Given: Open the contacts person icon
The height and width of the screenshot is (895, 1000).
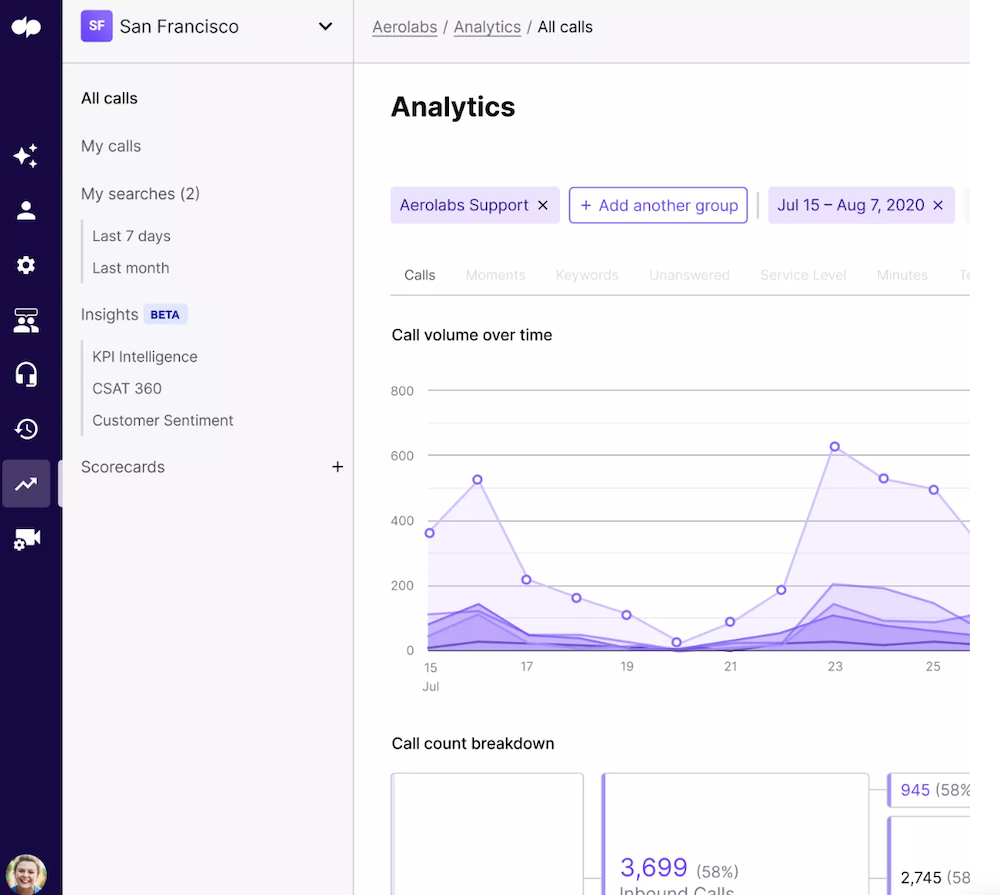Looking at the screenshot, I should [26, 211].
